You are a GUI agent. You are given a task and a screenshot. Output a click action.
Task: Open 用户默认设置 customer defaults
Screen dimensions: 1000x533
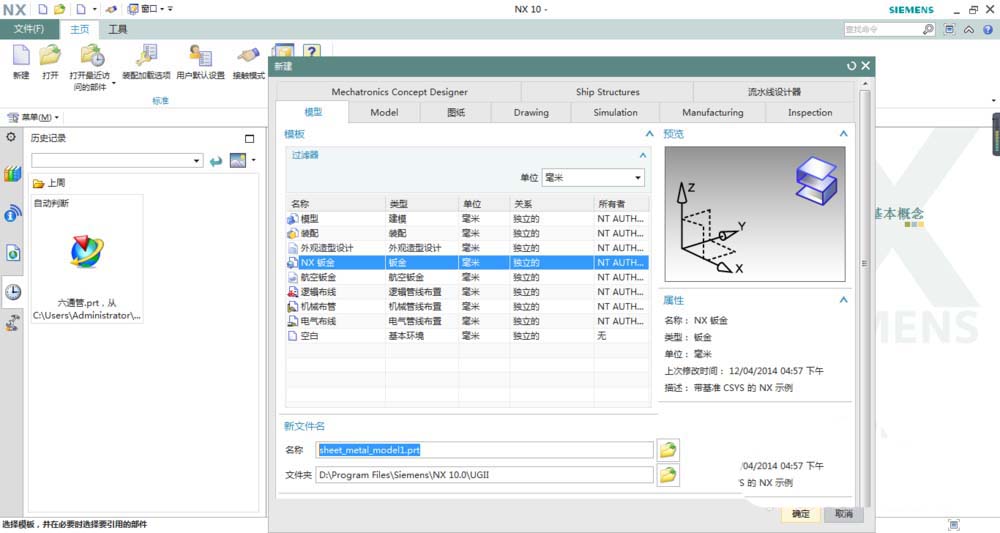pos(201,55)
